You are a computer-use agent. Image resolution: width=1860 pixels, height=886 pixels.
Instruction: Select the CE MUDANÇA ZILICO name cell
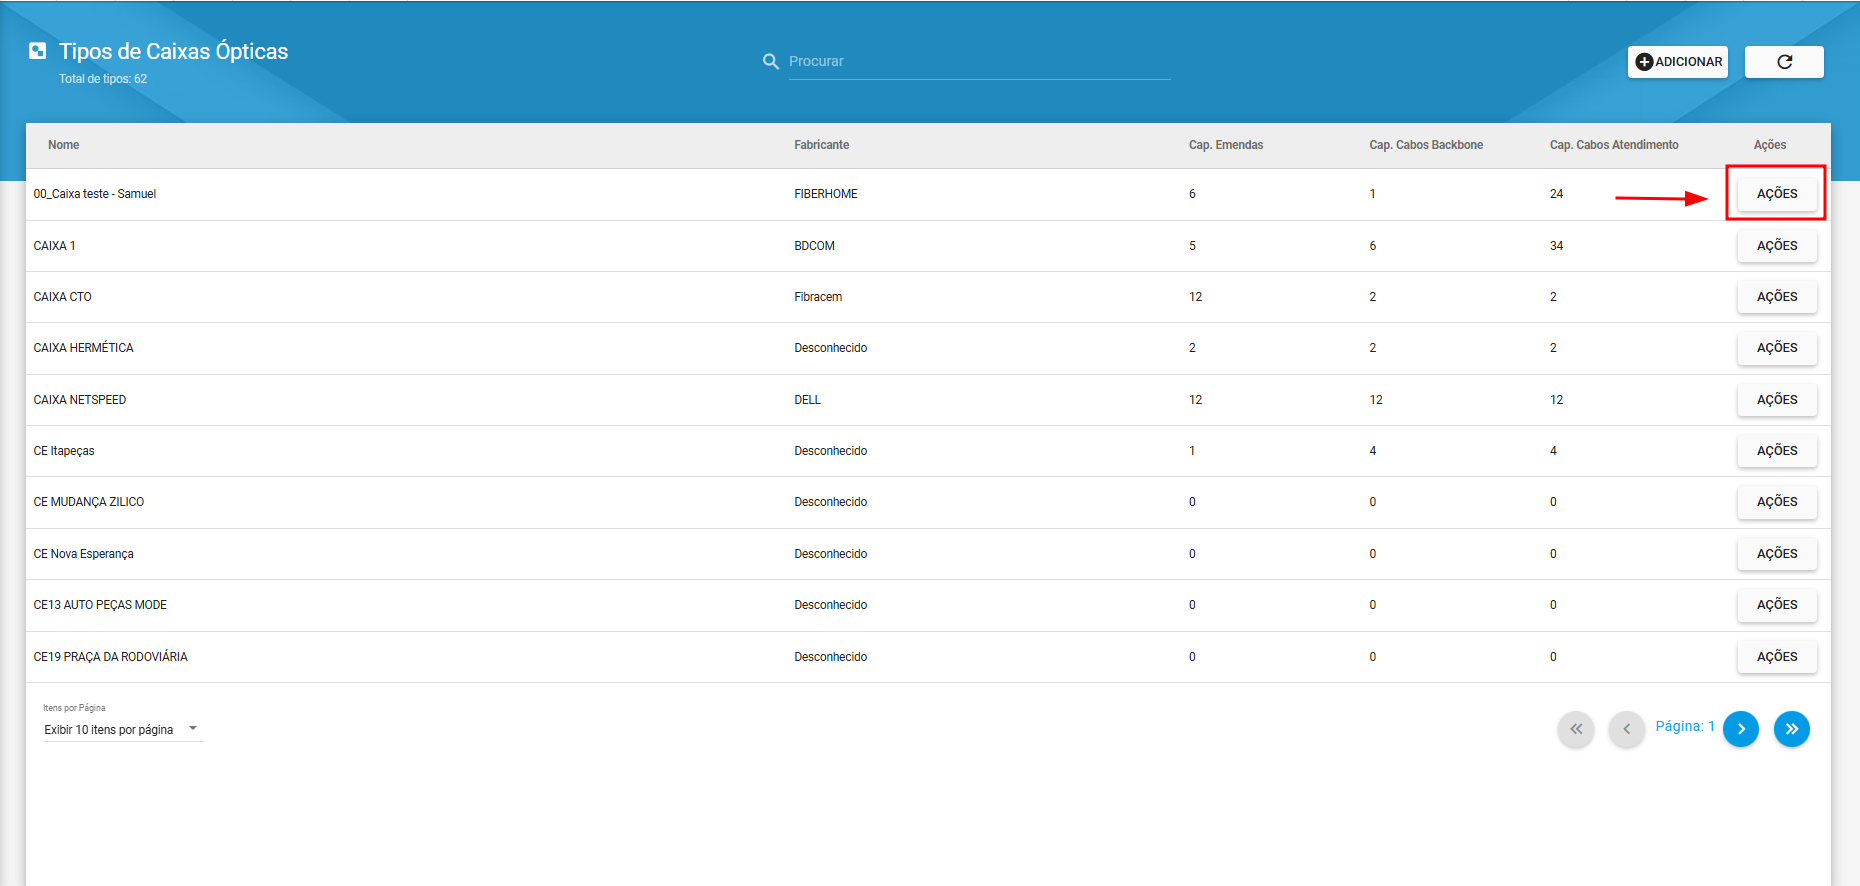(89, 502)
